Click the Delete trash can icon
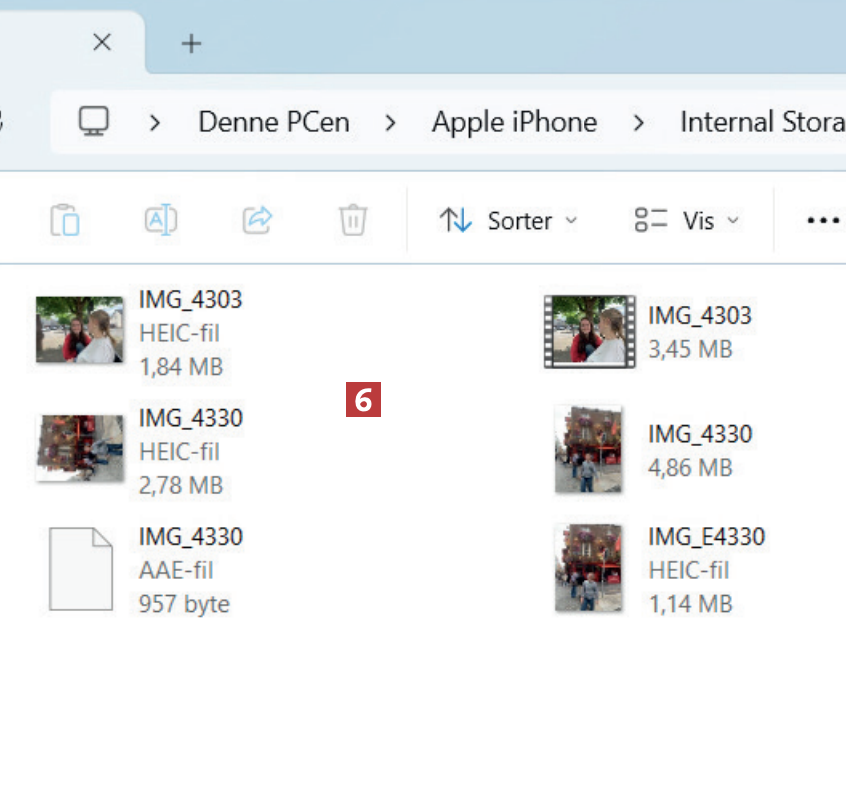The image size is (846, 798). [x=353, y=220]
